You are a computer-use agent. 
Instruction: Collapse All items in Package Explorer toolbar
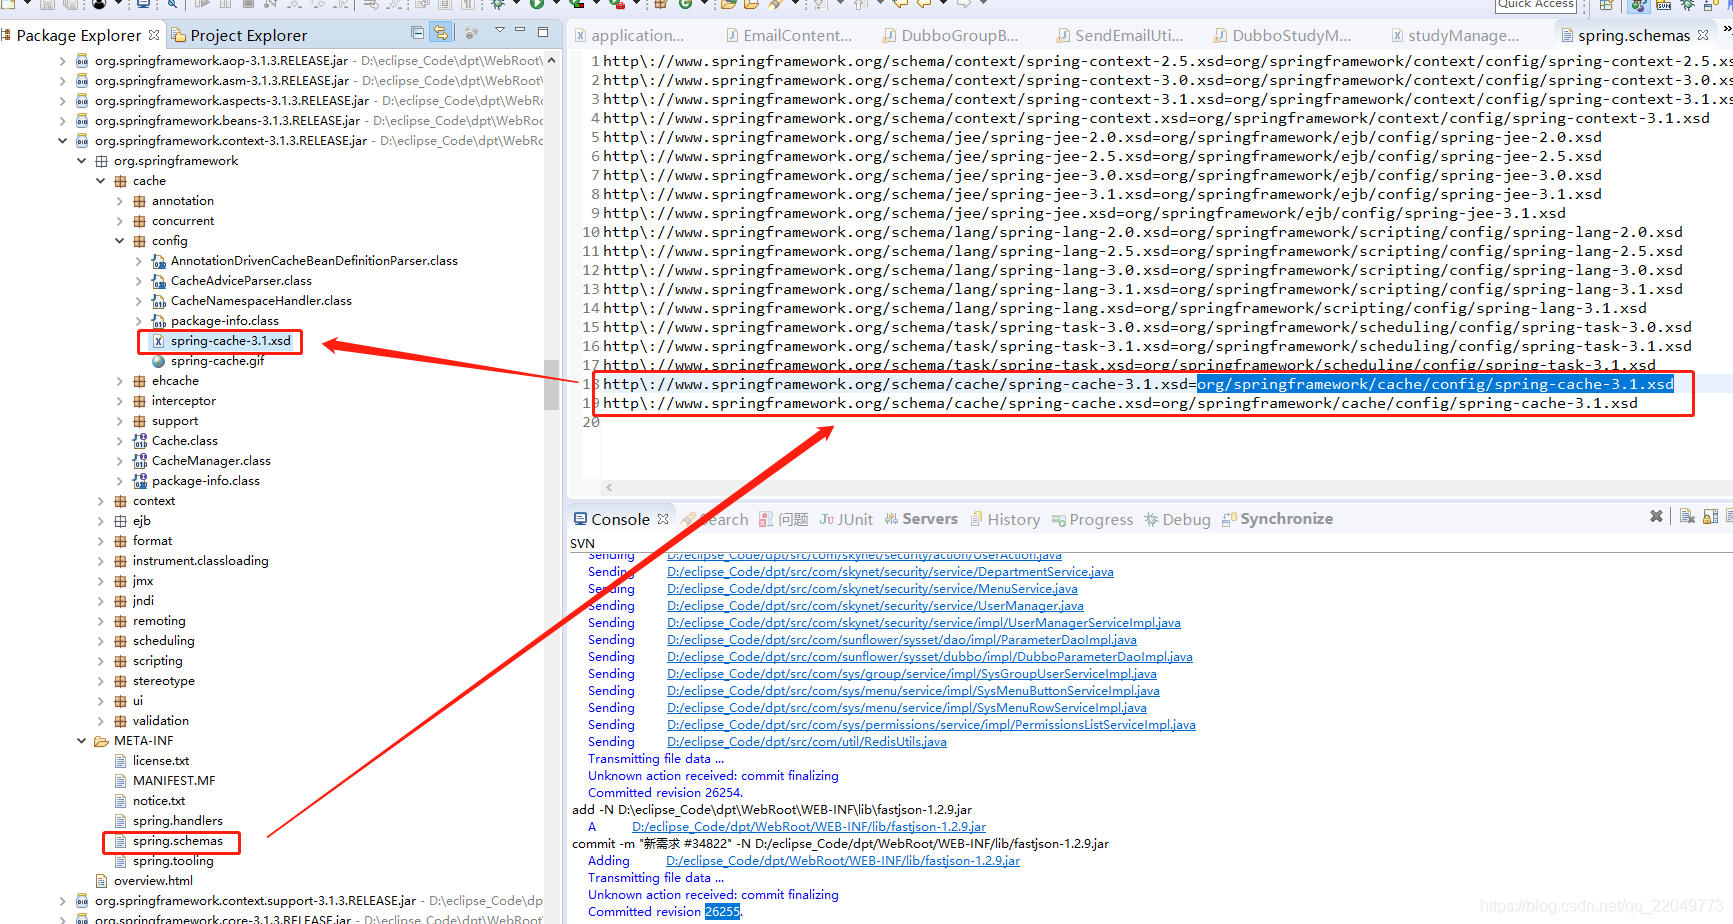pos(417,34)
